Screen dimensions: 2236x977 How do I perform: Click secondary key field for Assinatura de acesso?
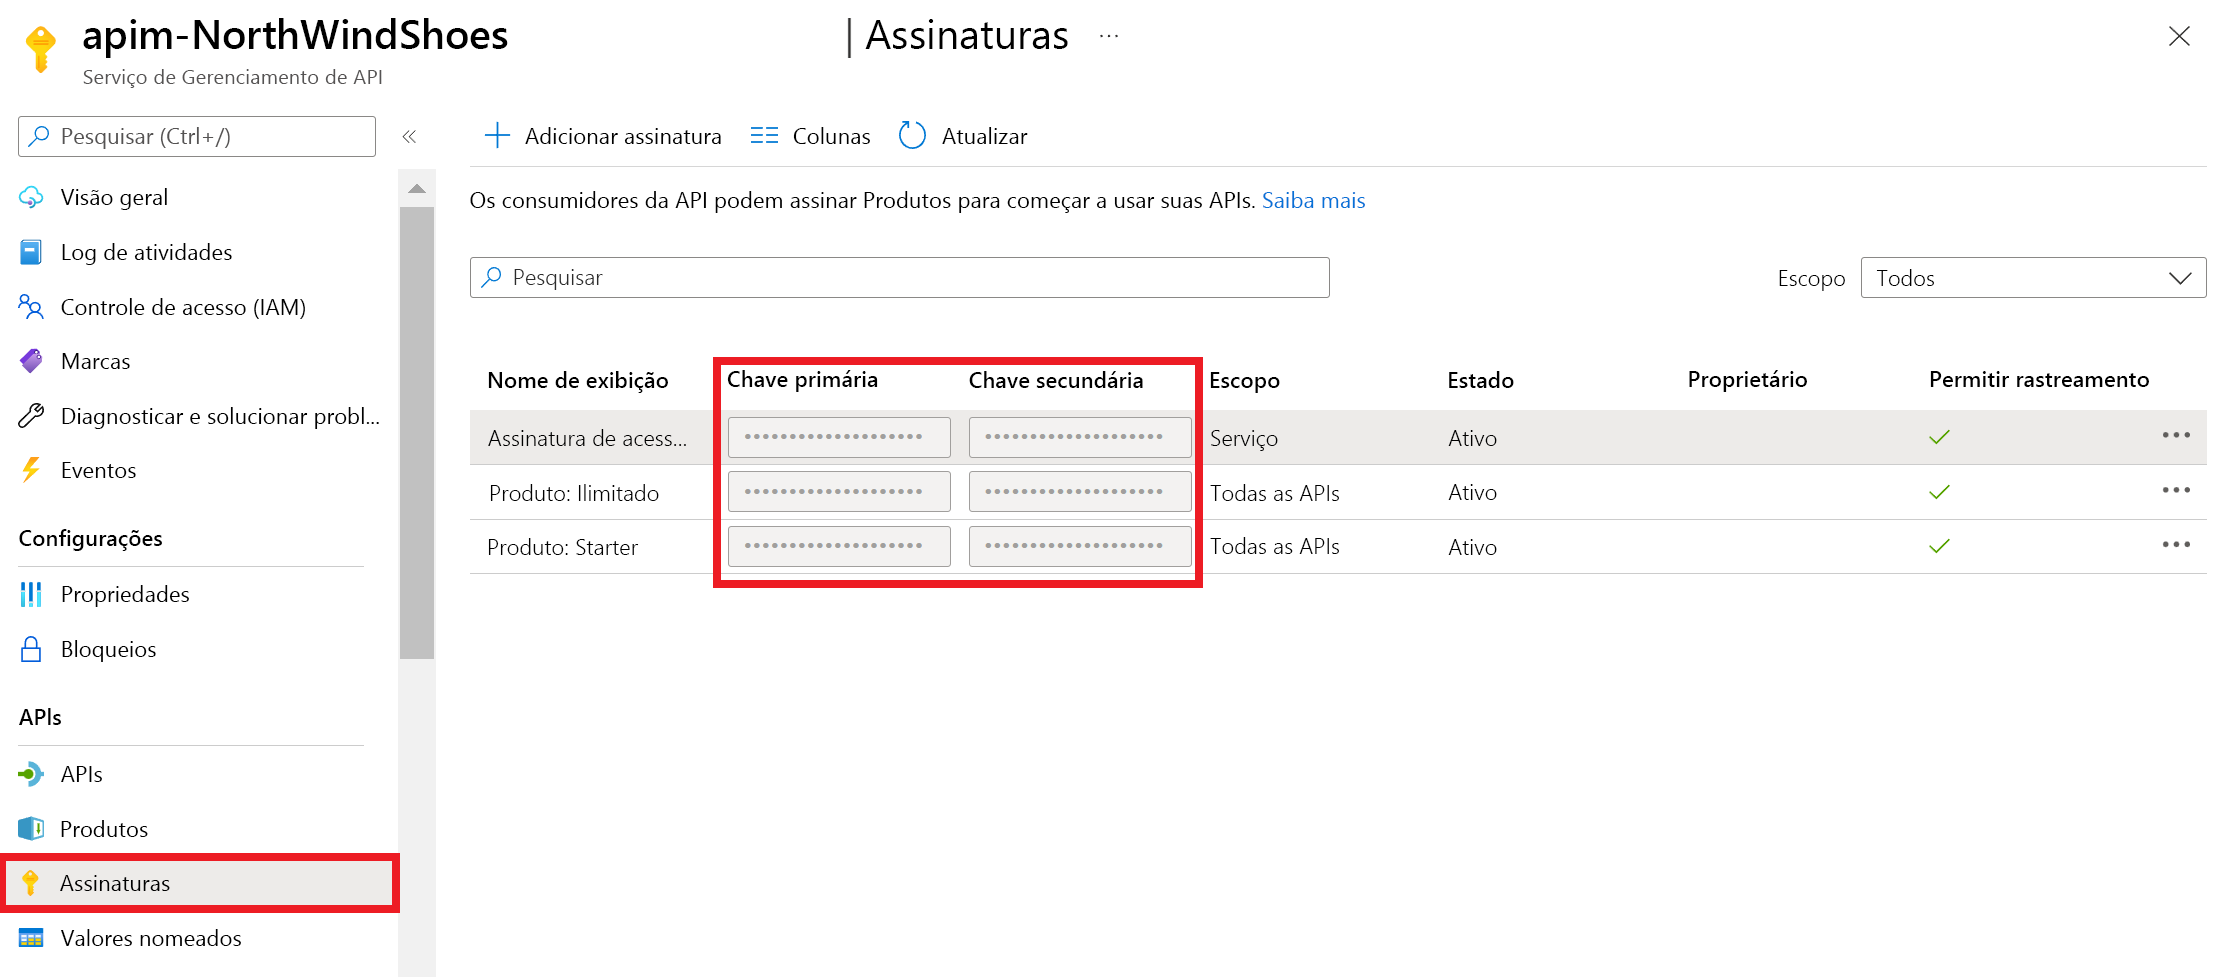(1080, 437)
